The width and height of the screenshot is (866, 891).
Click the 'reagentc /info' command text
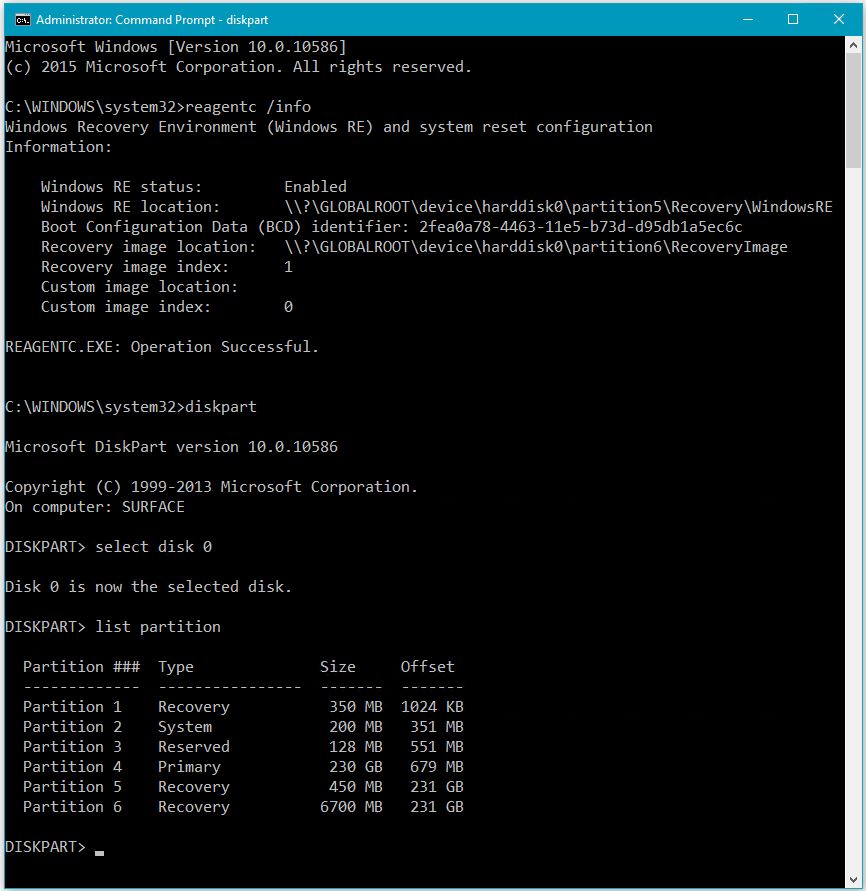tap(248, 107)
